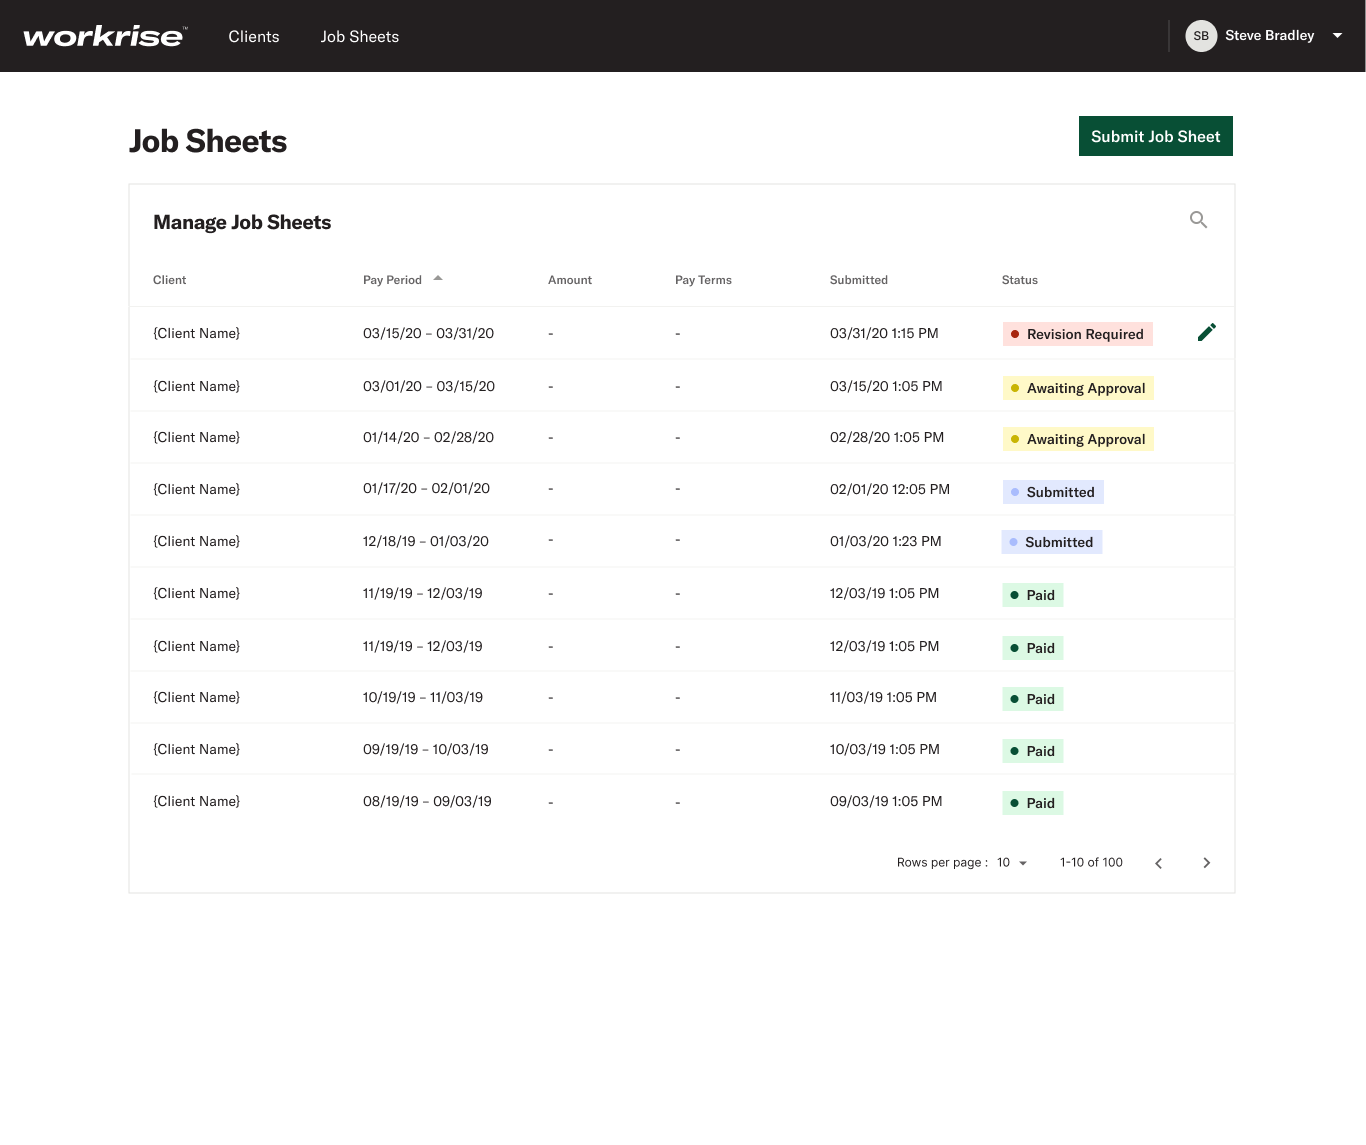
Task: Click the Revision Required status badge
Action: click(1078, 334)
